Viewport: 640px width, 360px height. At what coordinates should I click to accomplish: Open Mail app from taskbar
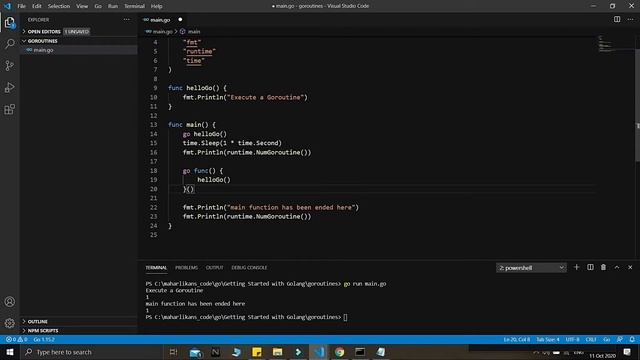coord(195,352)
